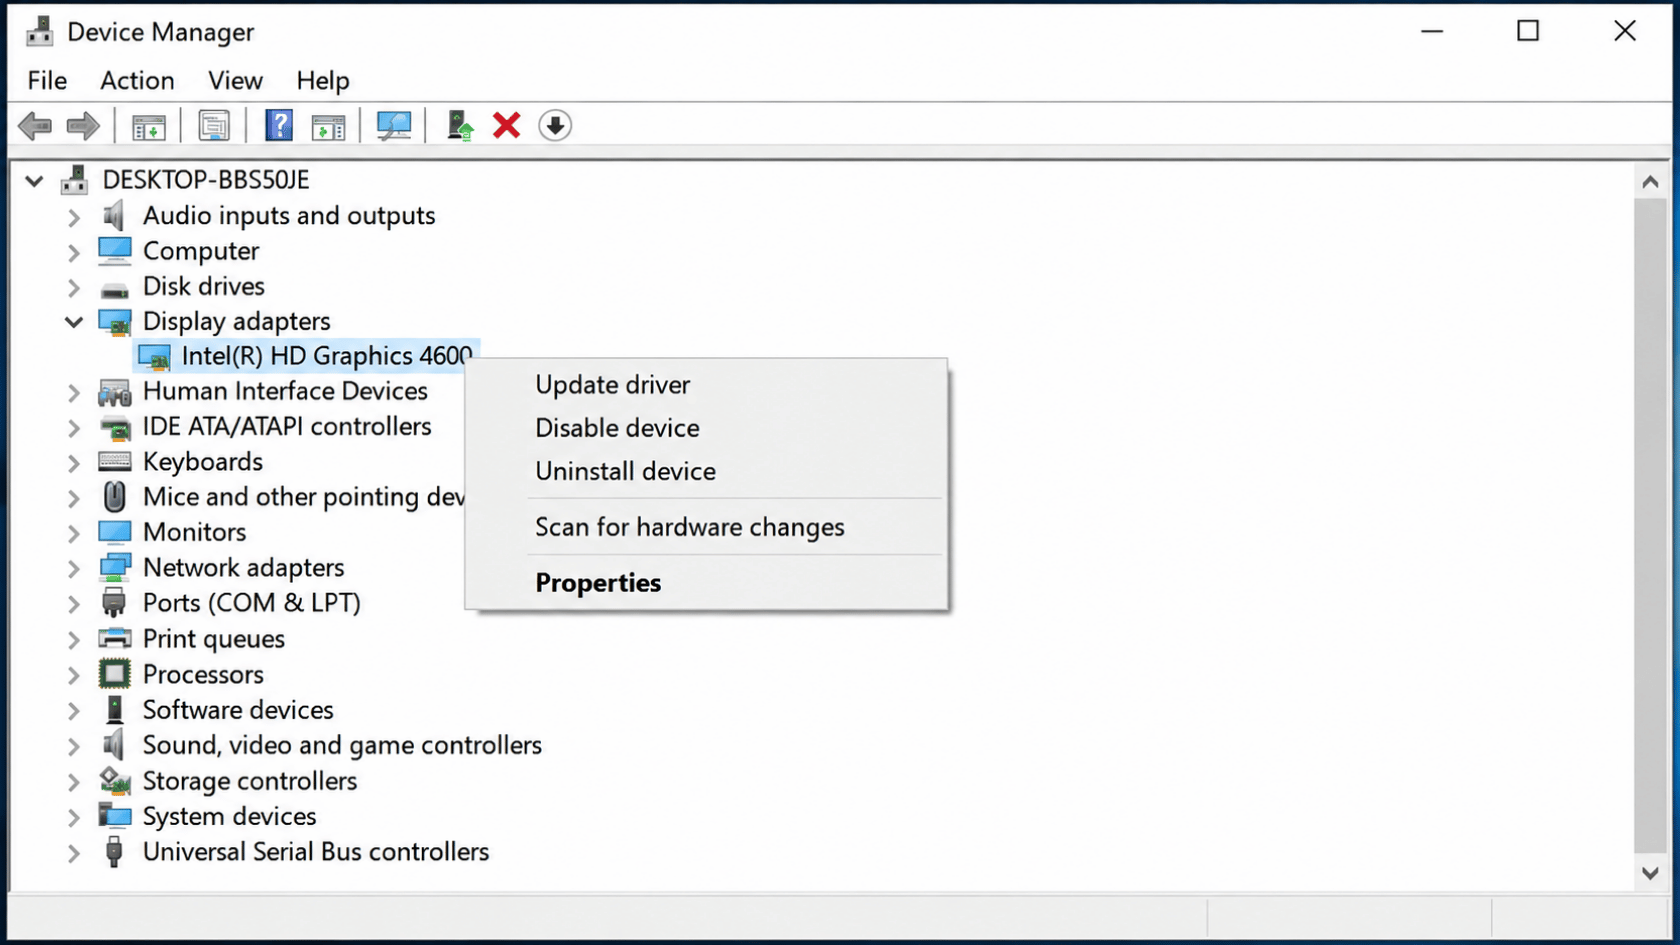
Task: Select Sound, video and game controllers label
Action: tap(342, 745)
